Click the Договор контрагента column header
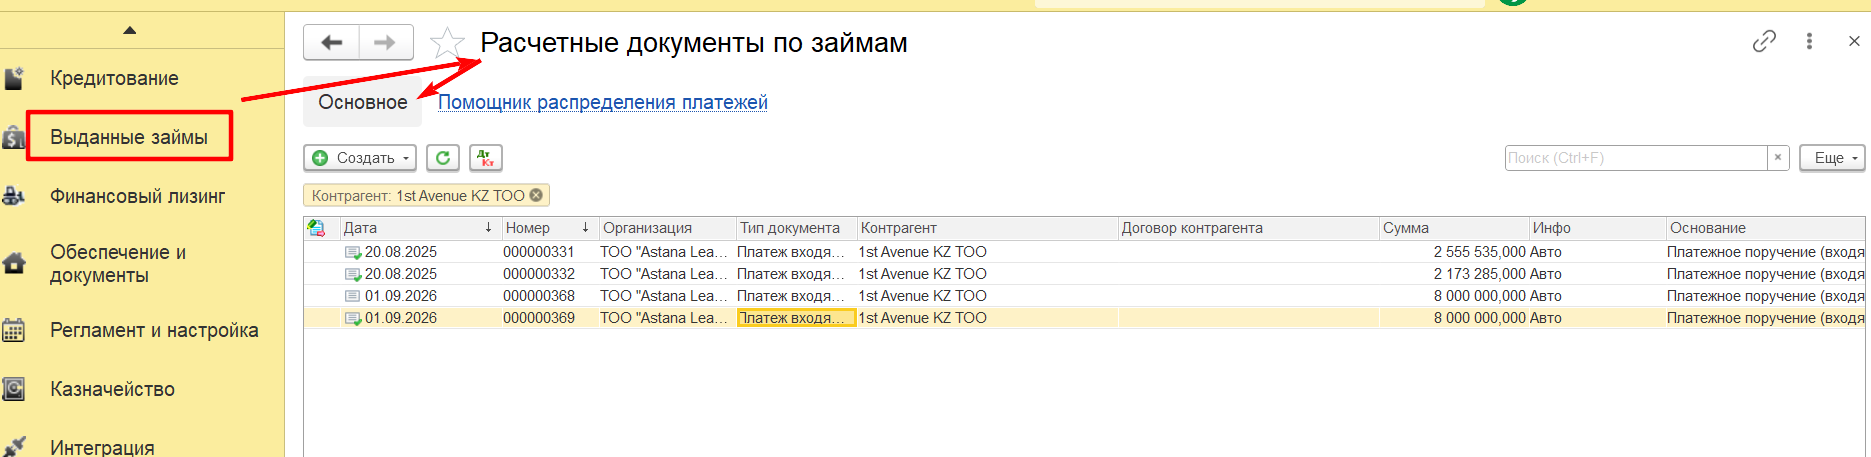The image size is (1871, 457). coord(1248,228)
